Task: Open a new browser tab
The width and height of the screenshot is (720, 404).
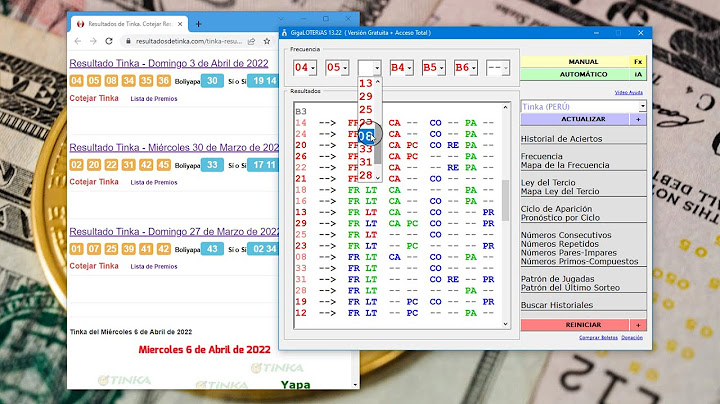Action: [198, 24]
